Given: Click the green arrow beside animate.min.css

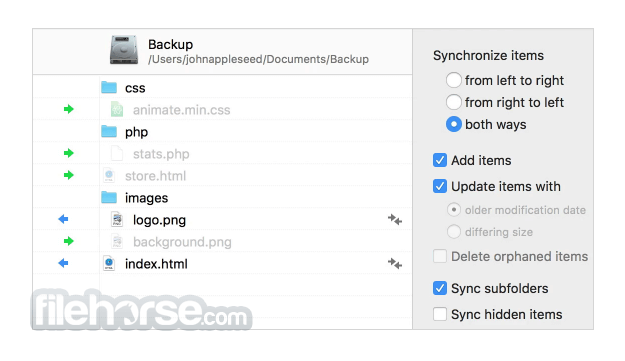Looking at the screenshot, I should click(x=69, y=109).
